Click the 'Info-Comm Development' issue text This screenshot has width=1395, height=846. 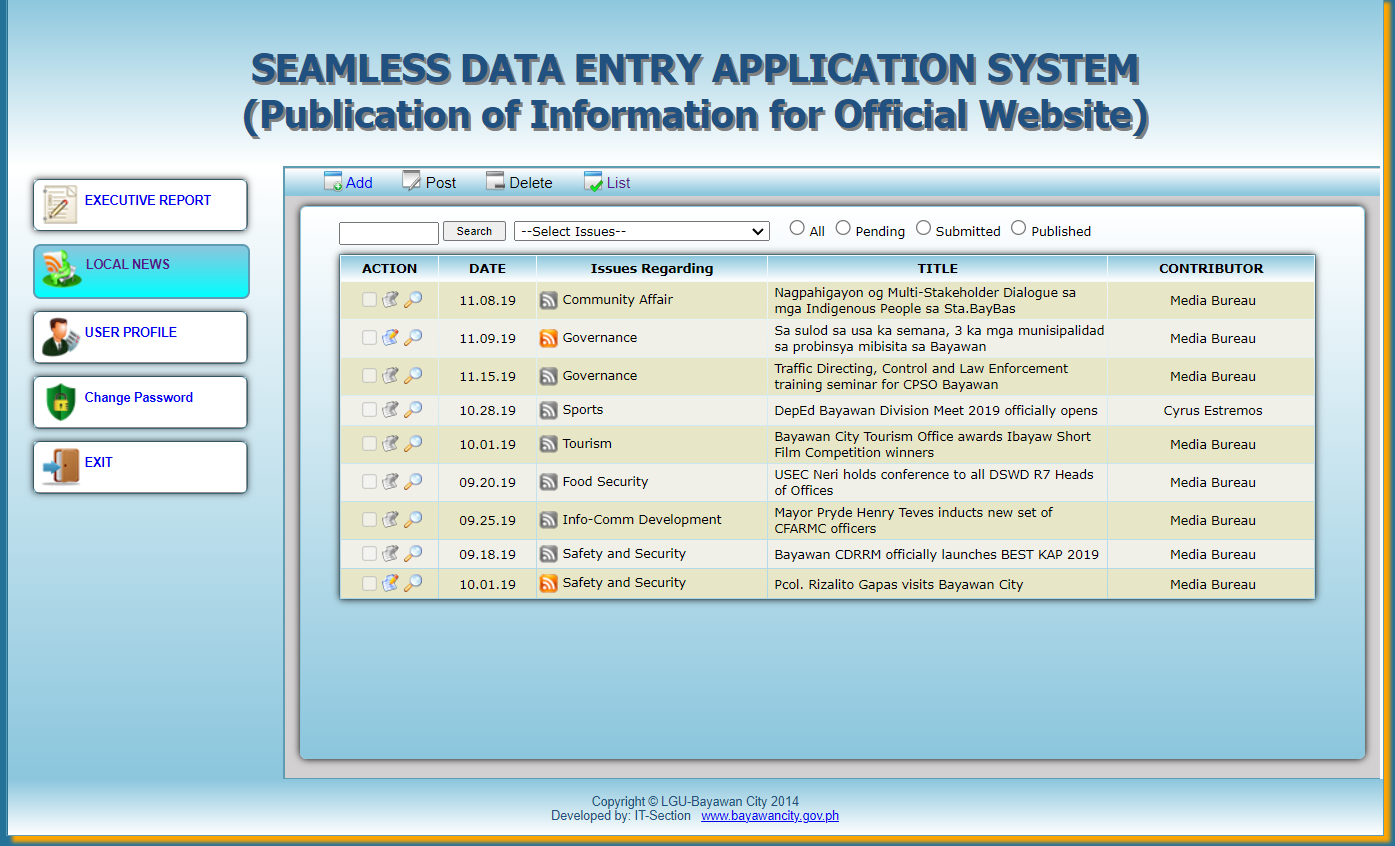[x=642, y=519]
